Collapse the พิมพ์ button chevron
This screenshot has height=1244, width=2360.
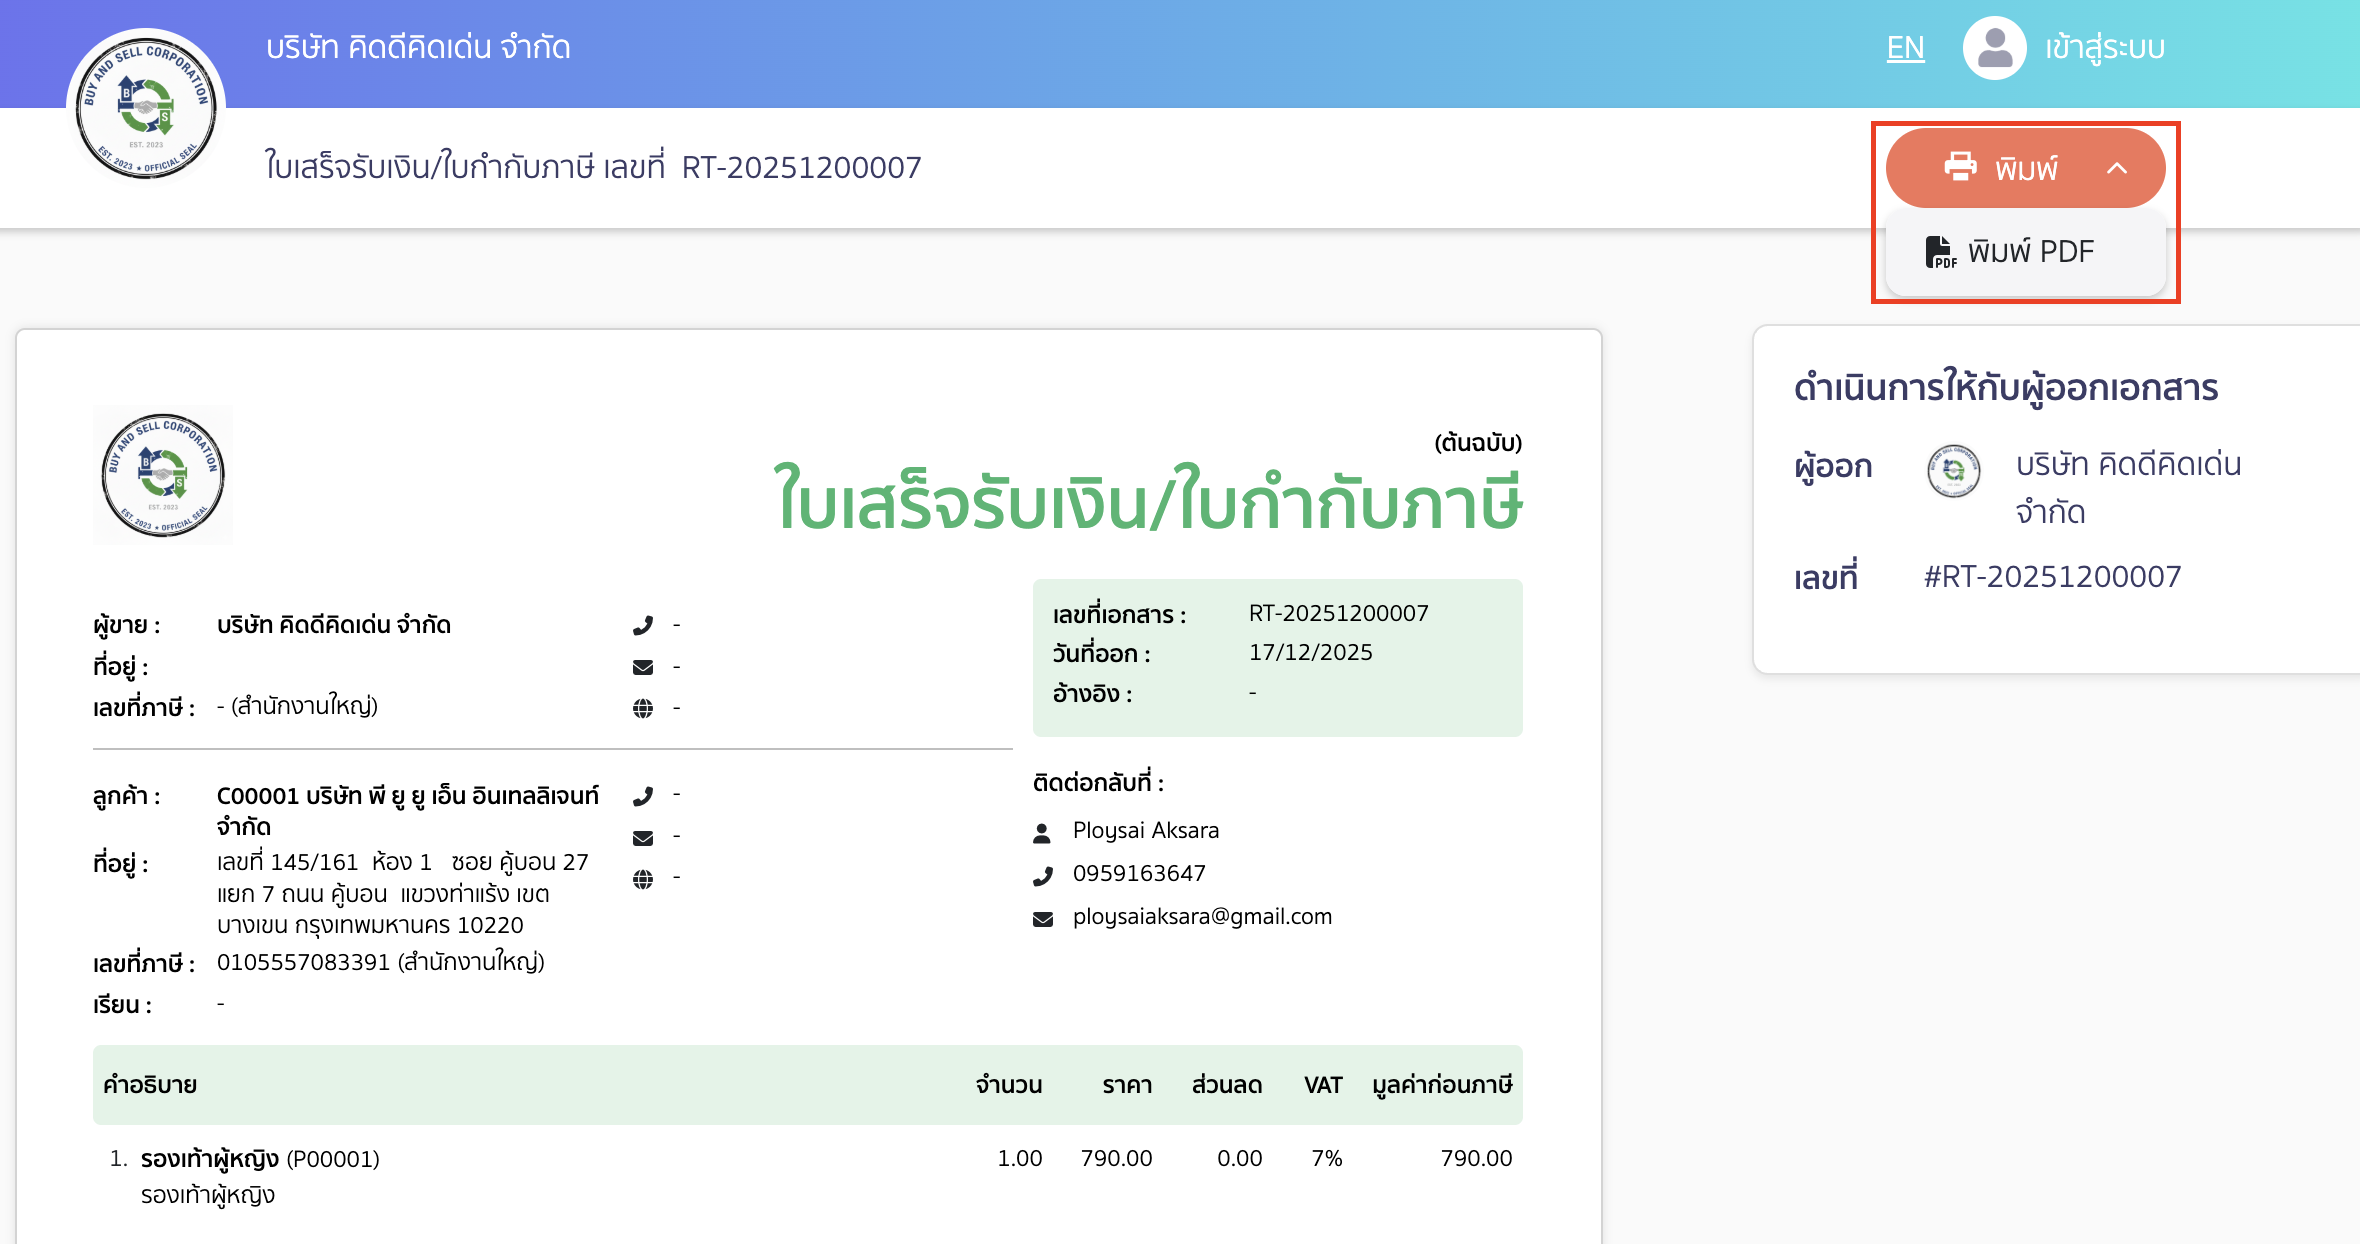tap(2117, 167)
